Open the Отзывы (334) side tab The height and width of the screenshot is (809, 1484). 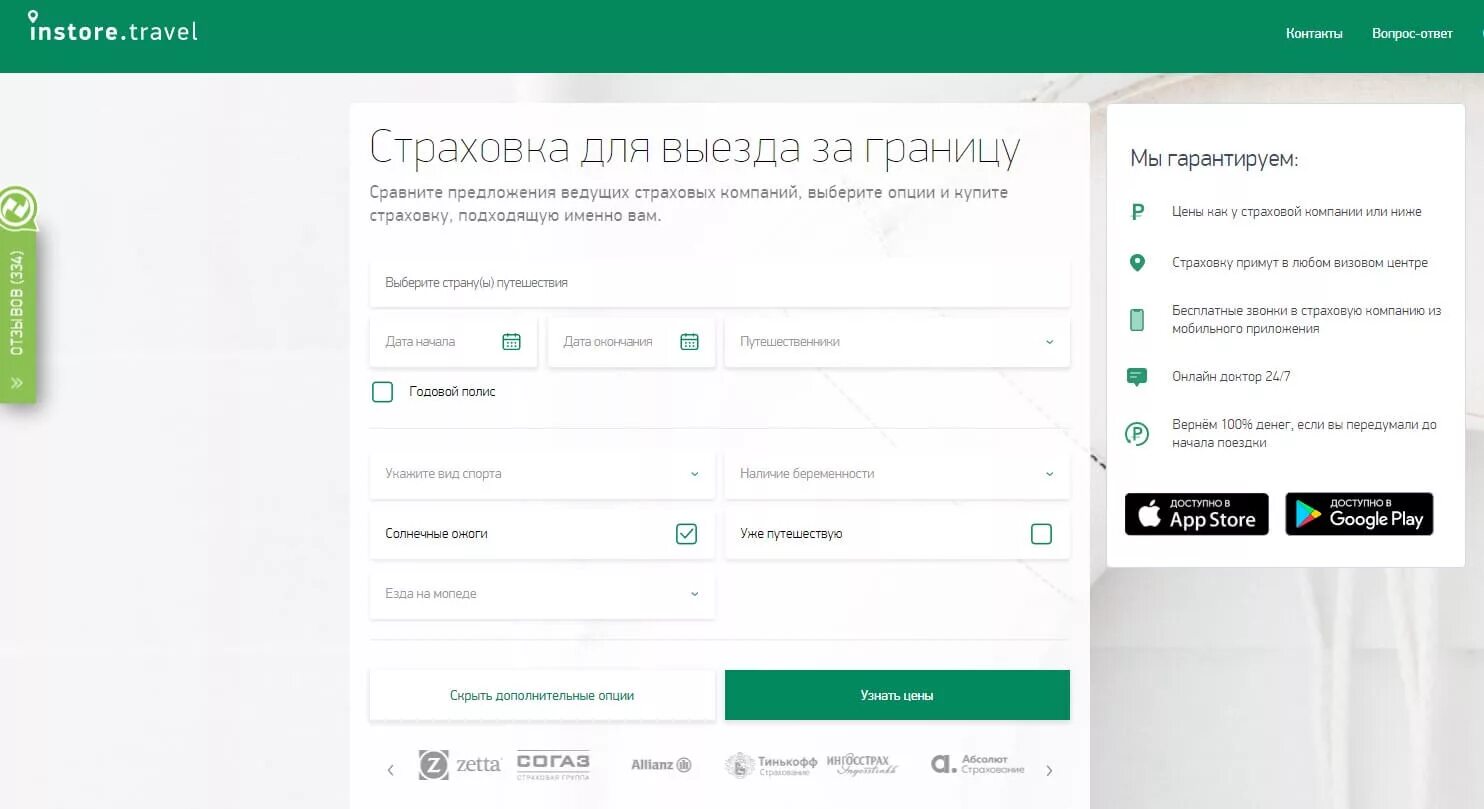point(17,302)
